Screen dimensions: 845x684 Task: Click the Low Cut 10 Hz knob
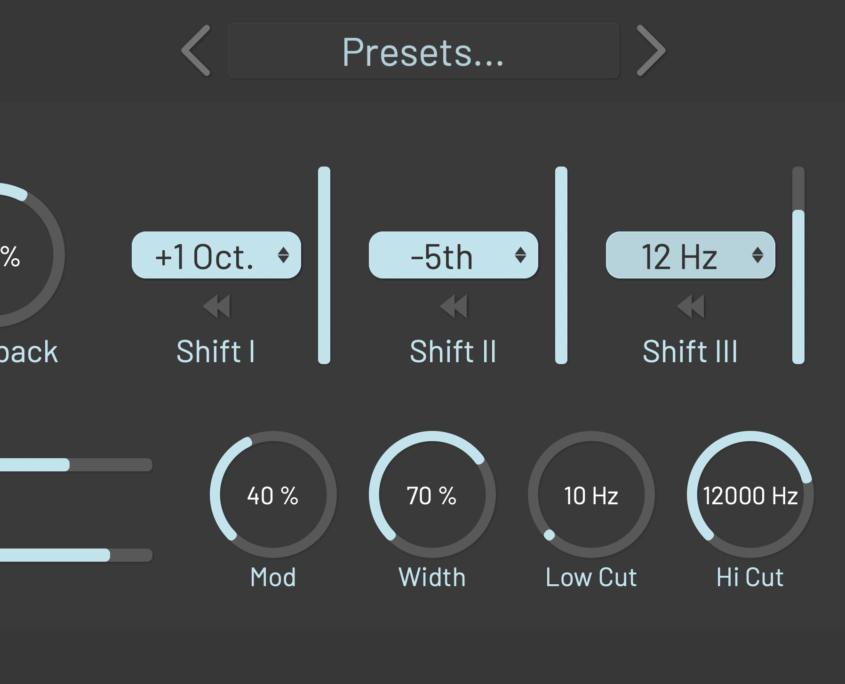[591, 495]
